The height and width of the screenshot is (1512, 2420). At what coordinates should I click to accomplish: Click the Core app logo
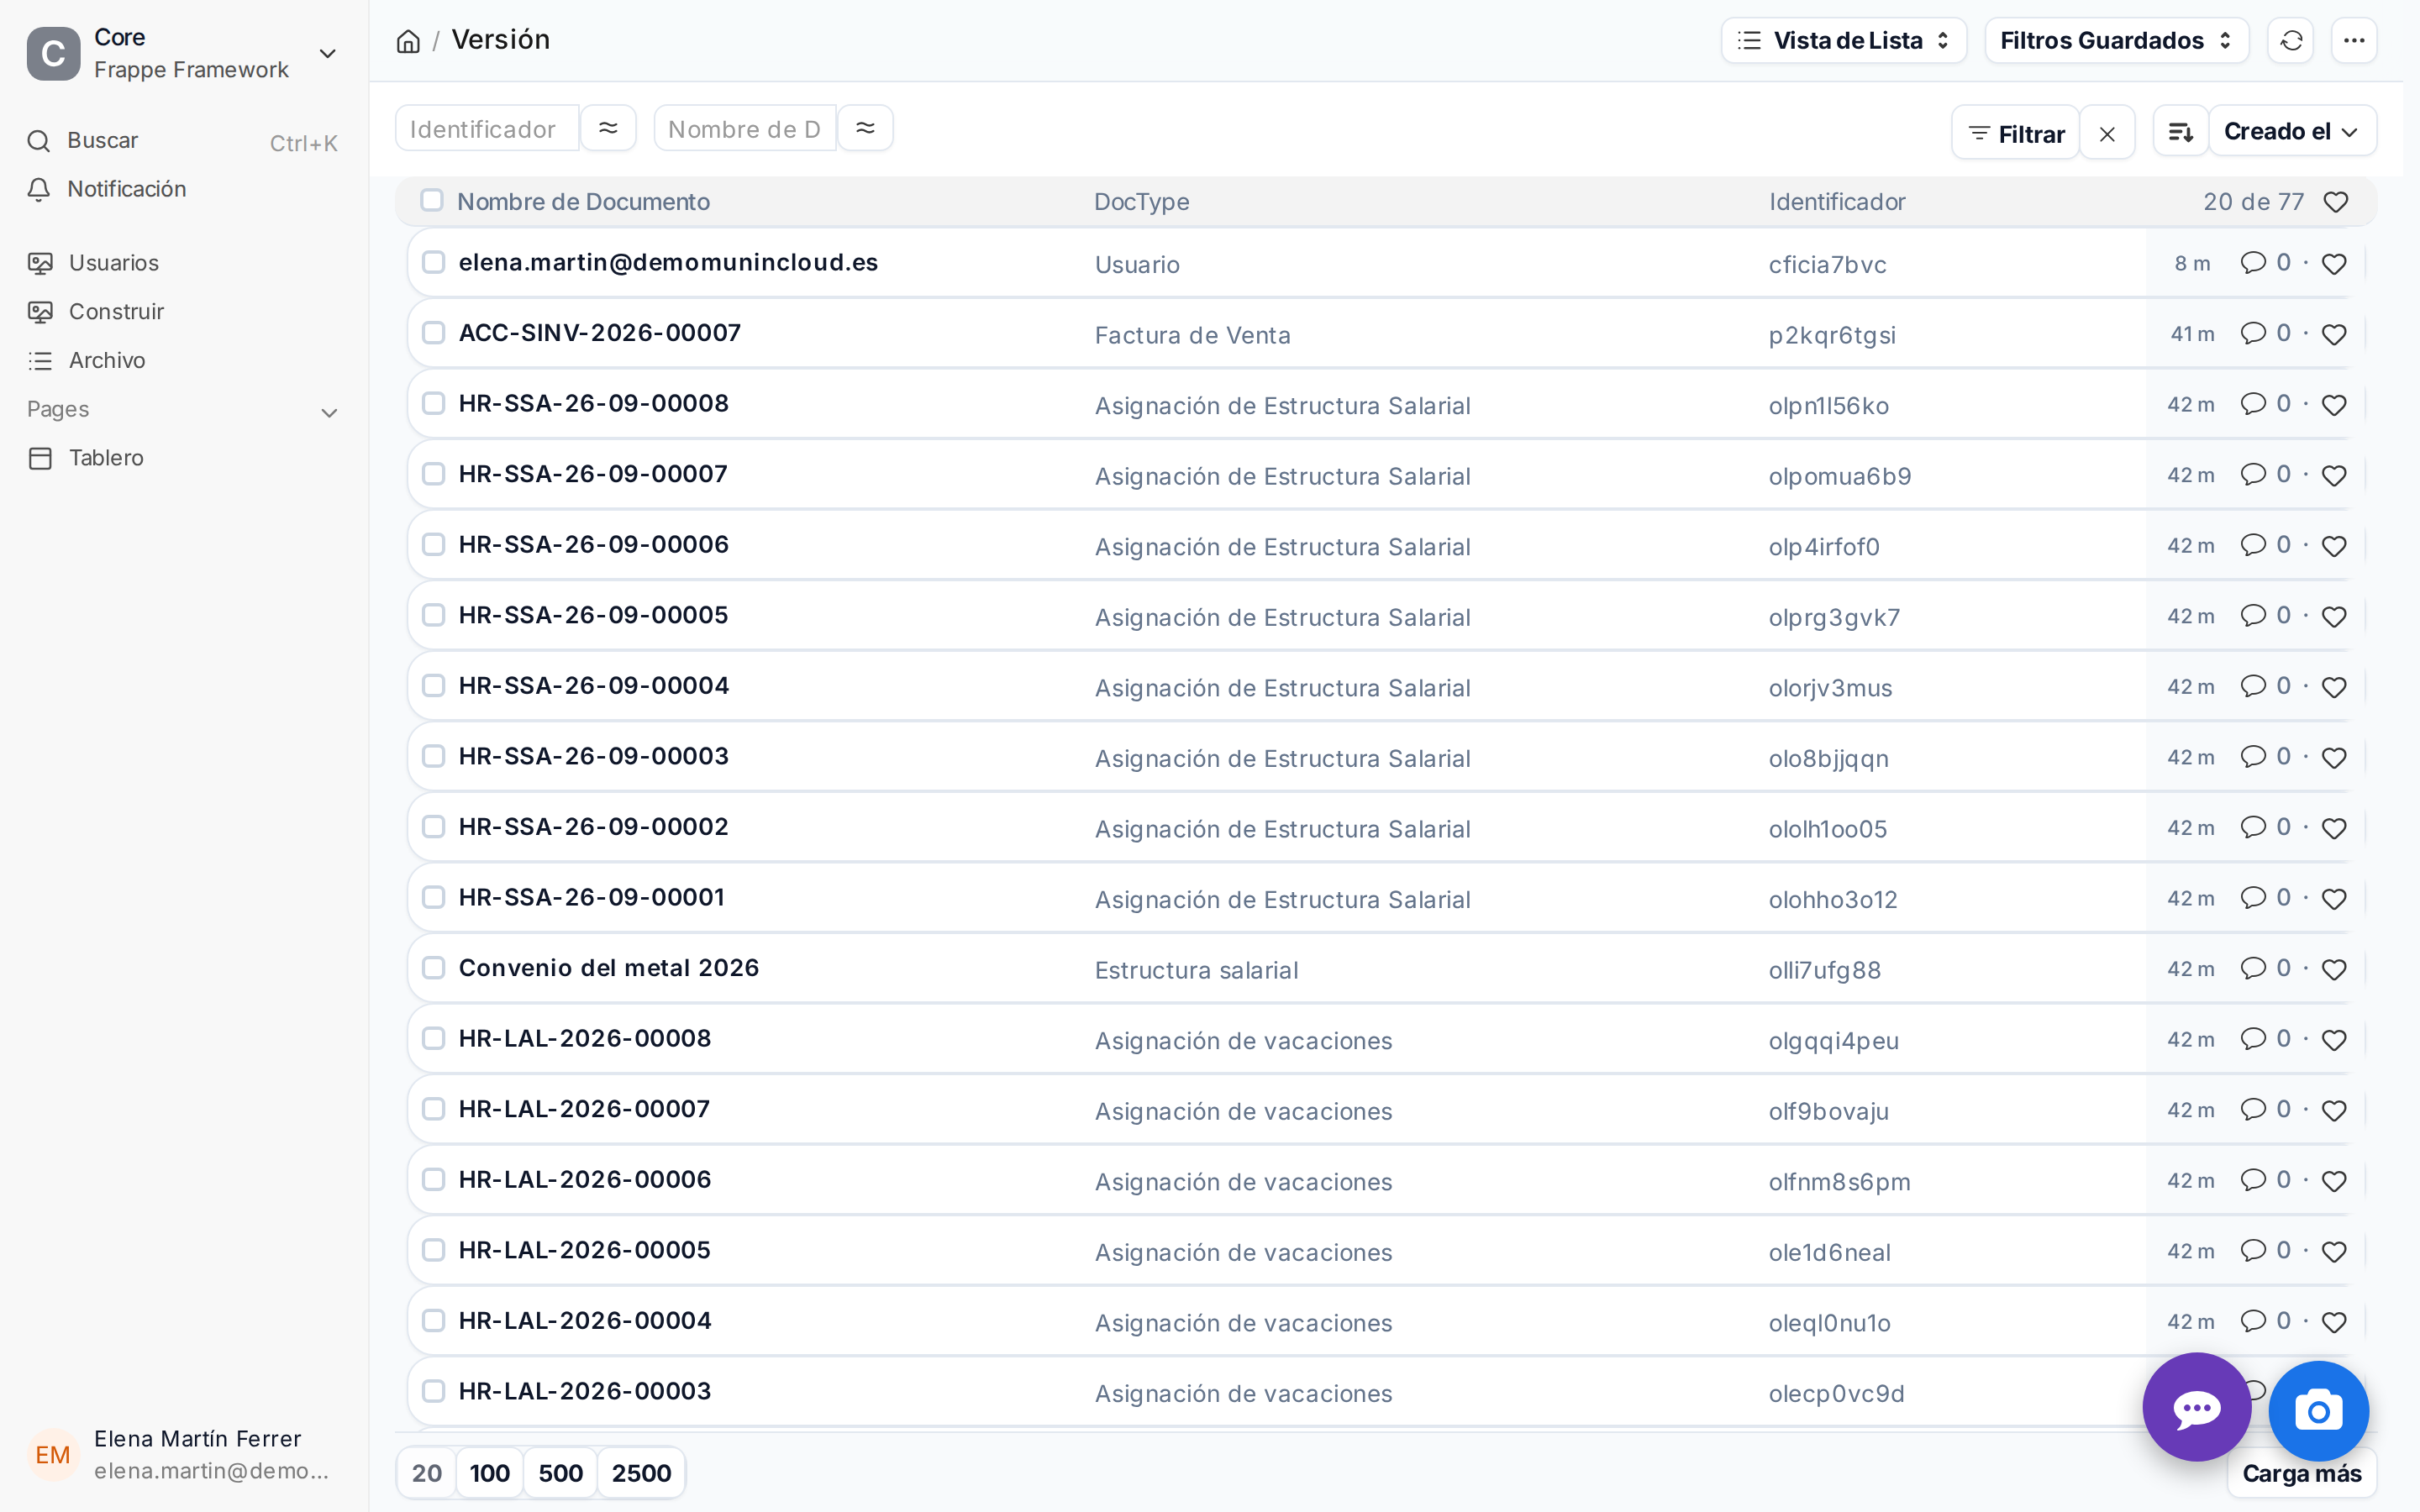pyautogui.click(x=53, y=54)
